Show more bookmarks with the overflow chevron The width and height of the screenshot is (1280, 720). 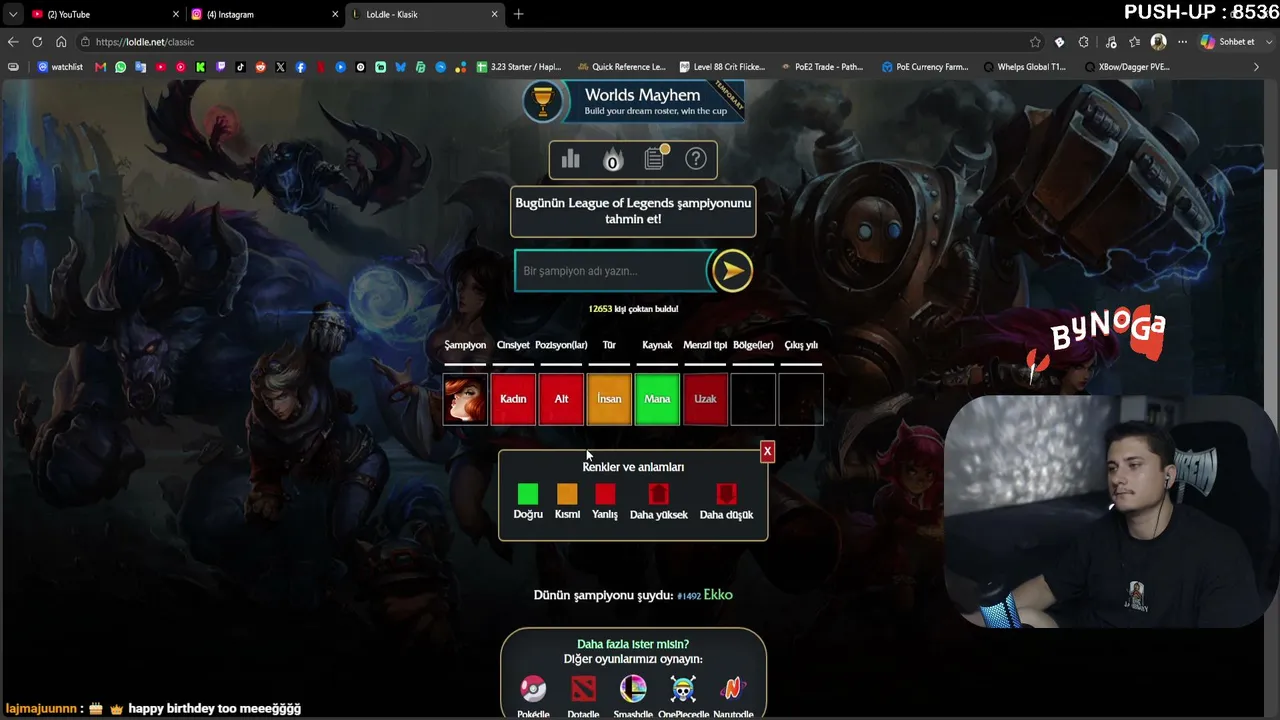pyautogui.click(x=1257, y=67)
